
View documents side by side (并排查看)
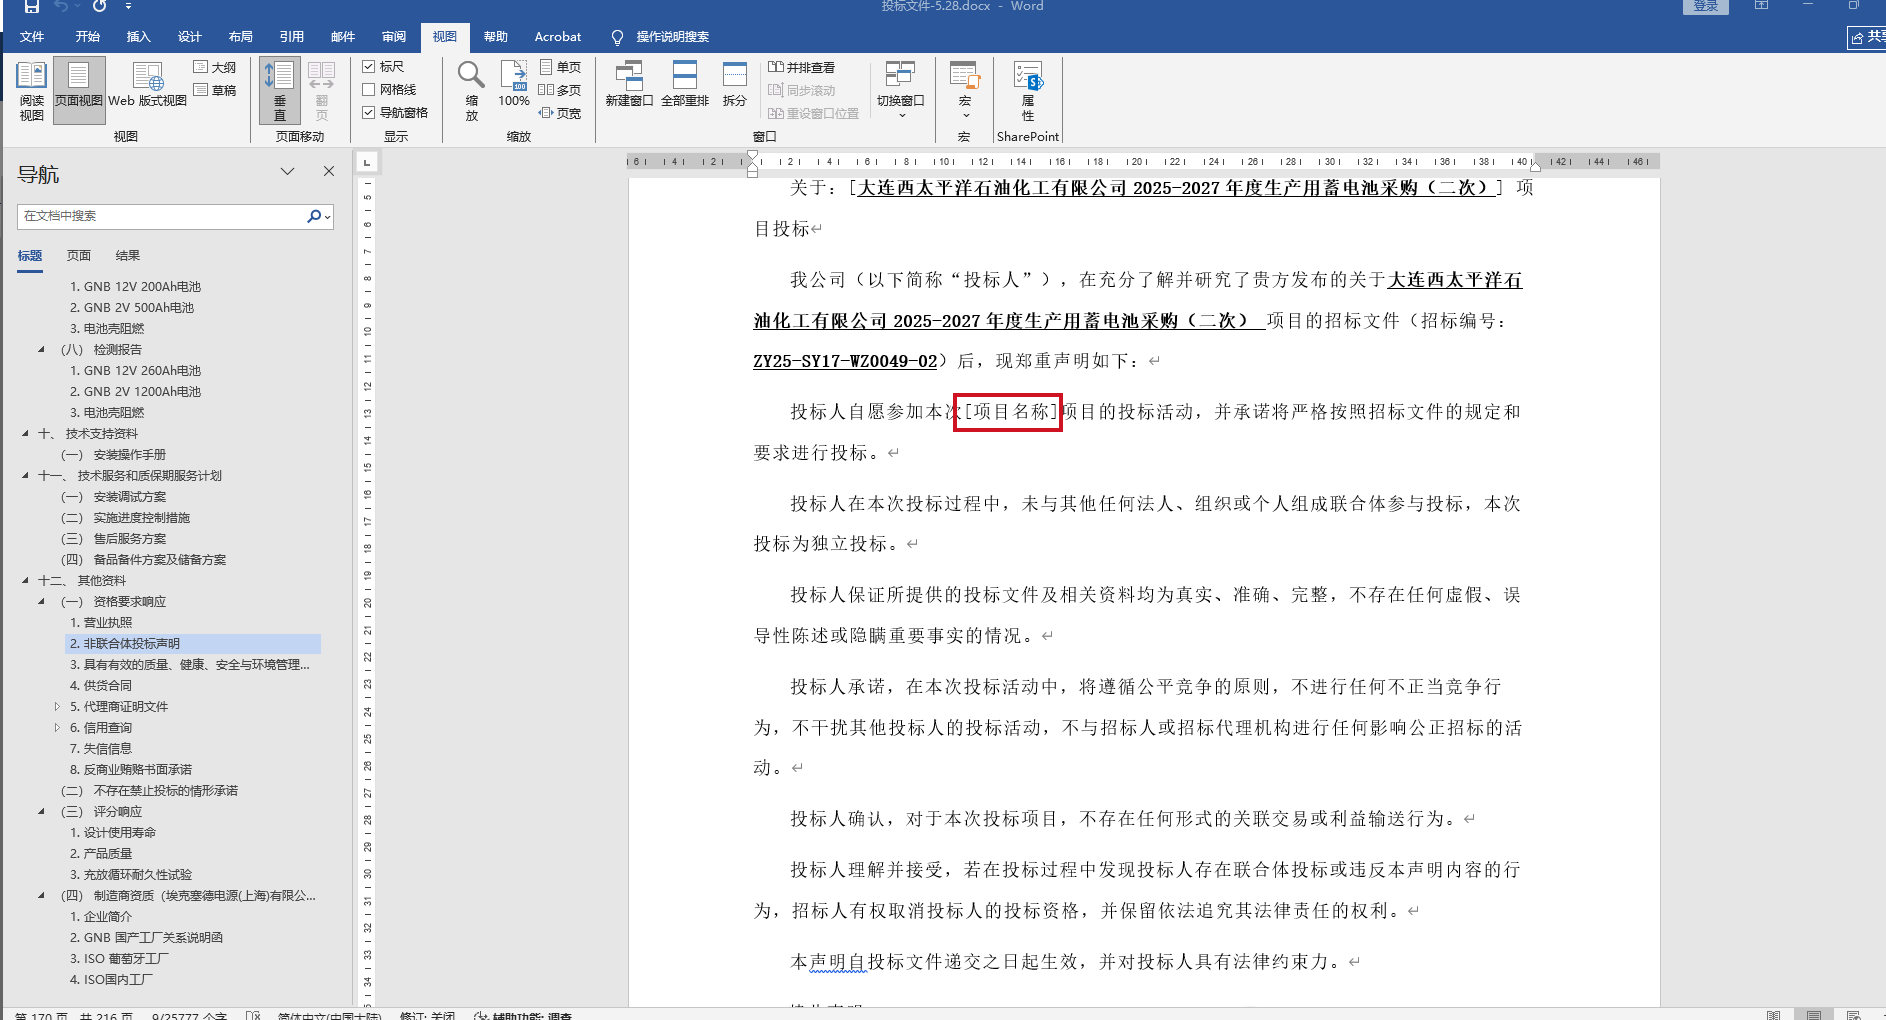coord(802,67)
